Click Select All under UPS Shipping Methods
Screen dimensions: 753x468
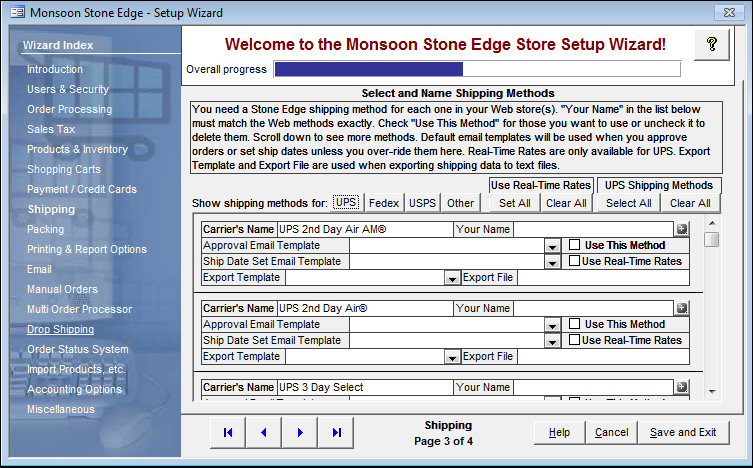click(x=629, y=203)
